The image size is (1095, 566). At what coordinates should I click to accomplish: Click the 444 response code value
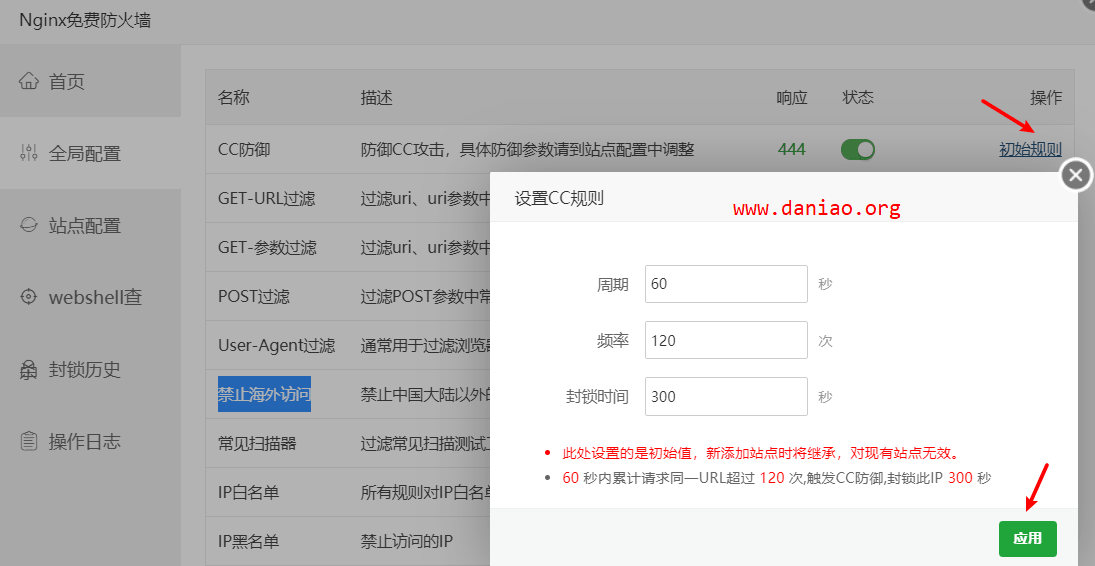coord(791,150)
